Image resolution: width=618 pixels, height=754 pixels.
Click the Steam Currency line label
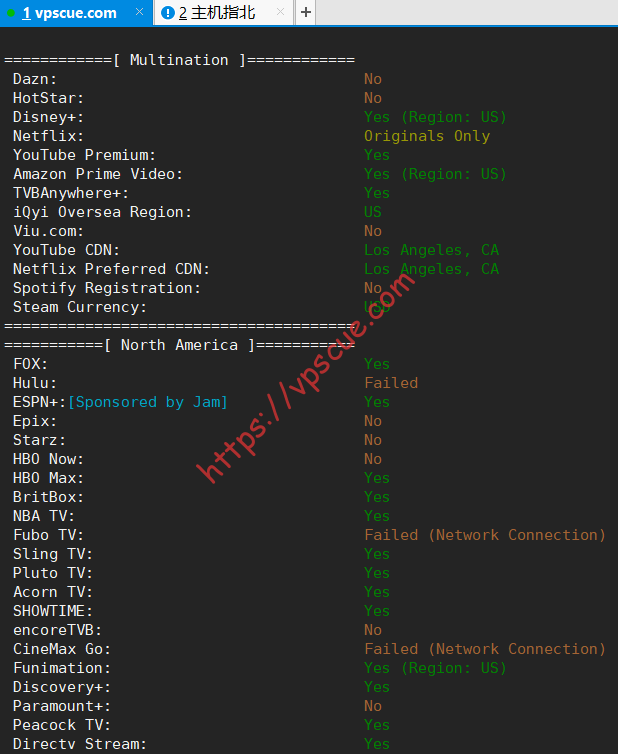click(80, 307)
